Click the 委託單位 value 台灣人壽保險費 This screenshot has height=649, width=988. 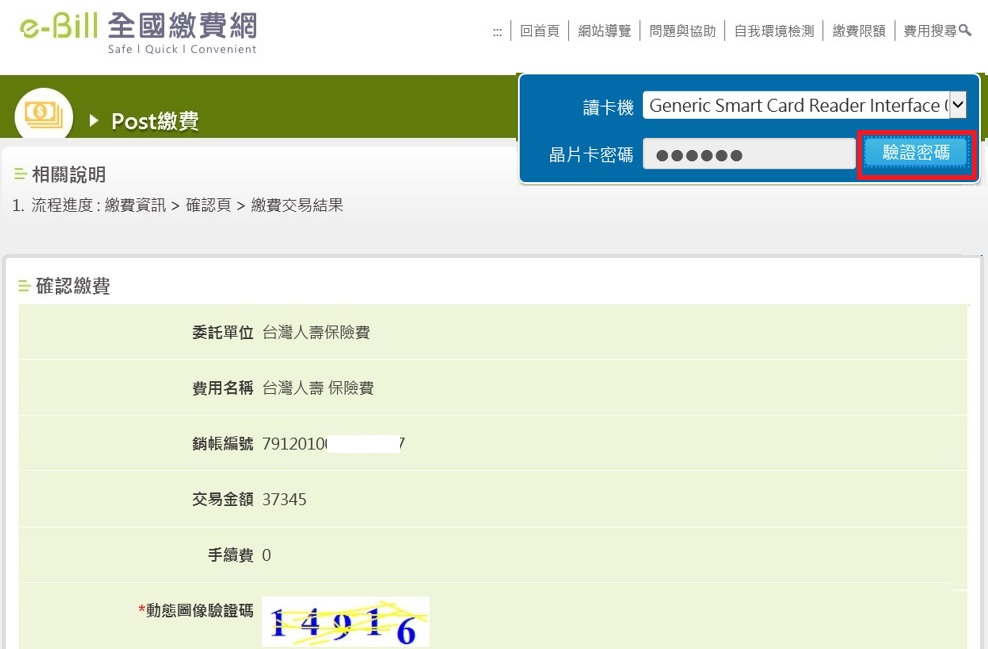316,333
